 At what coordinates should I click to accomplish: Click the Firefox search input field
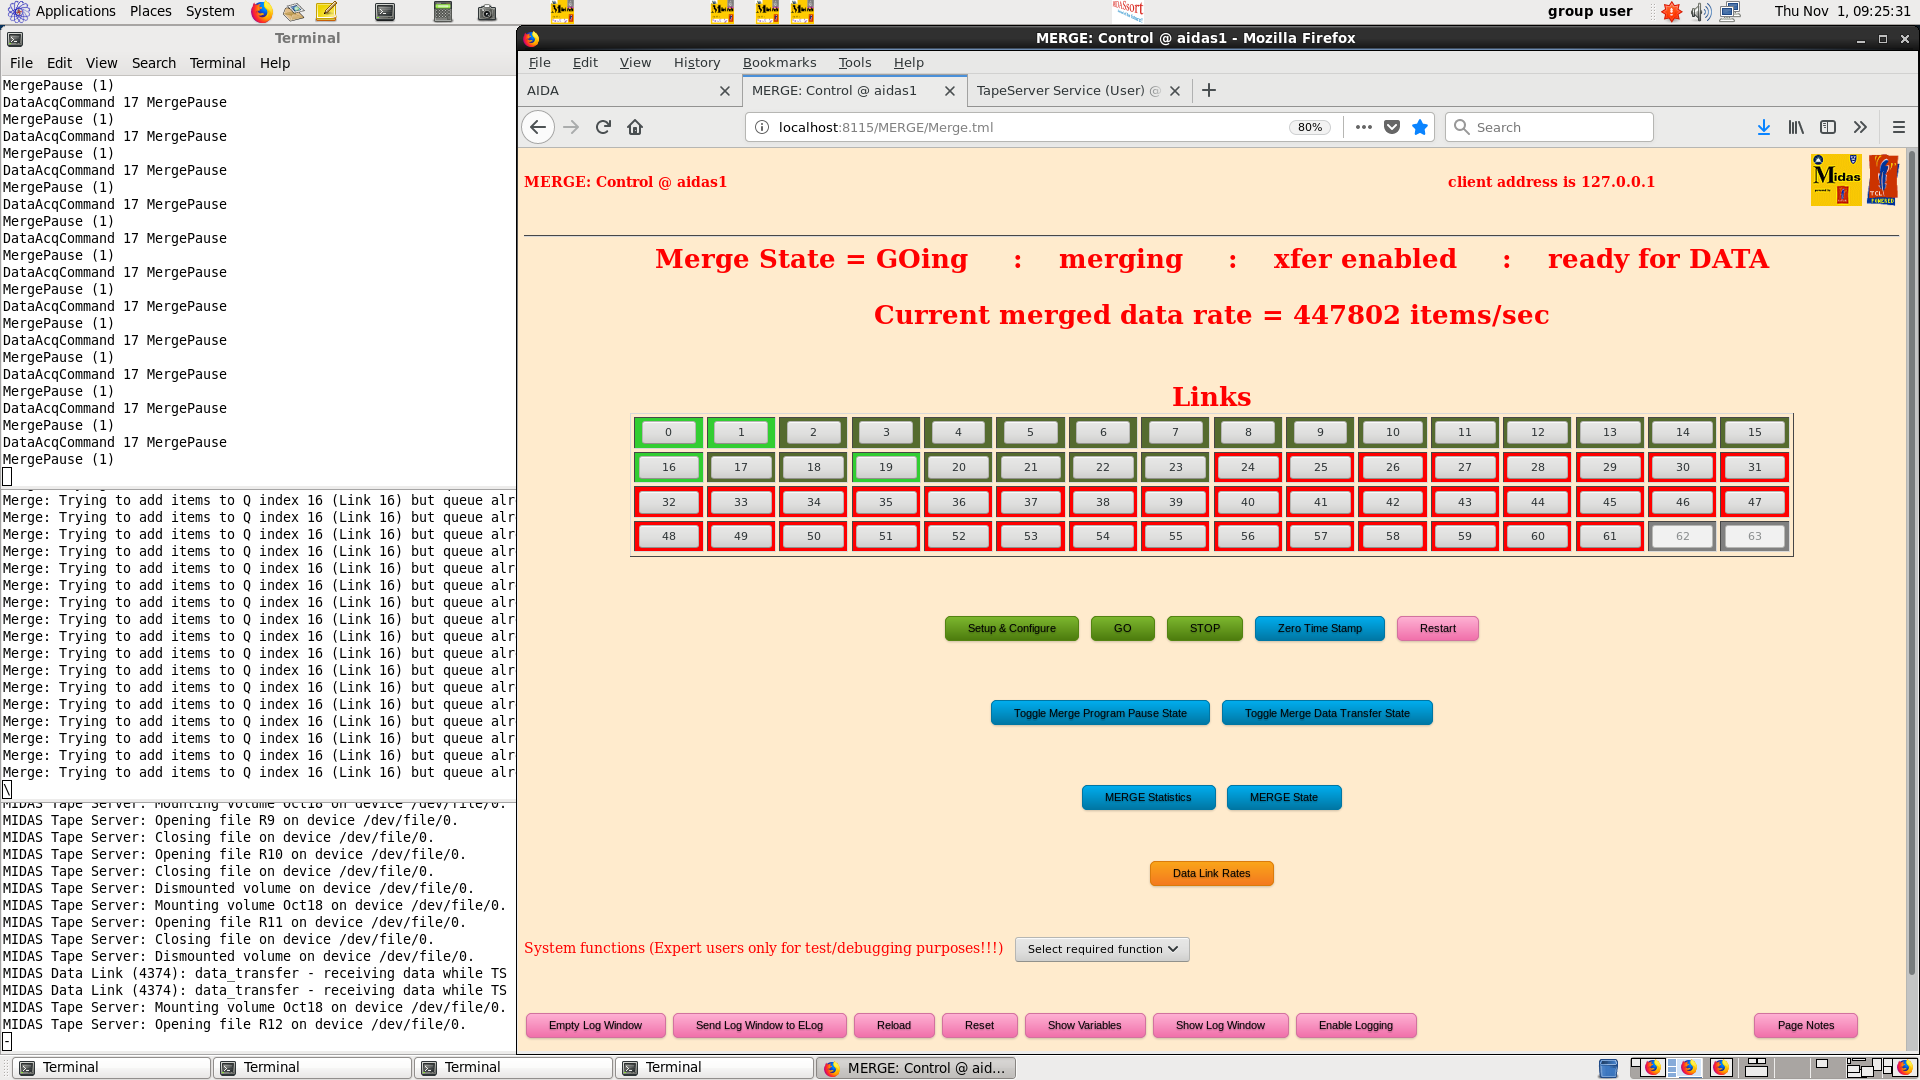click(x=1549, y=127)
